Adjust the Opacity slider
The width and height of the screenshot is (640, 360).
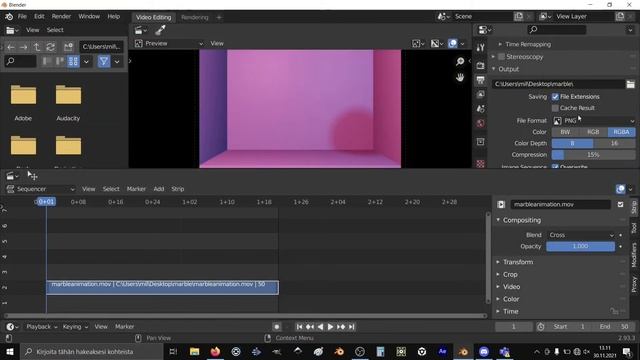pos(580,247)
